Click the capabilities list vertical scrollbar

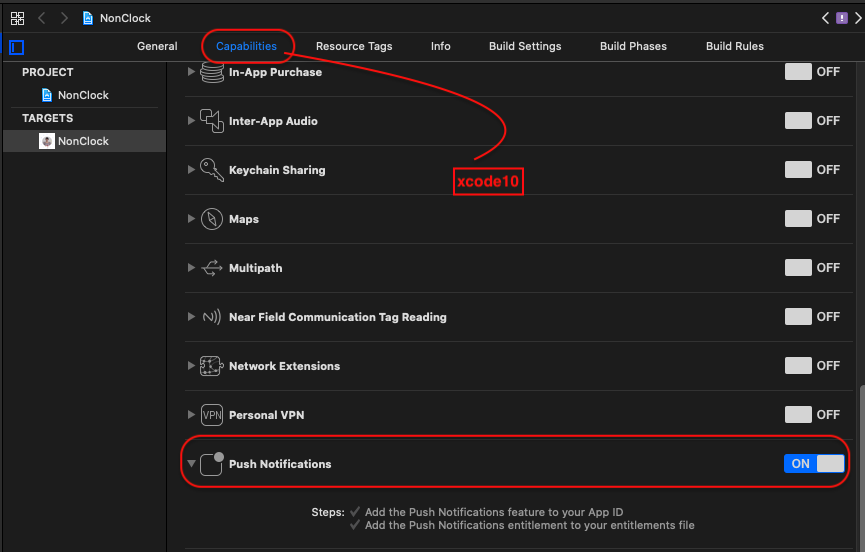coord(862,468)
